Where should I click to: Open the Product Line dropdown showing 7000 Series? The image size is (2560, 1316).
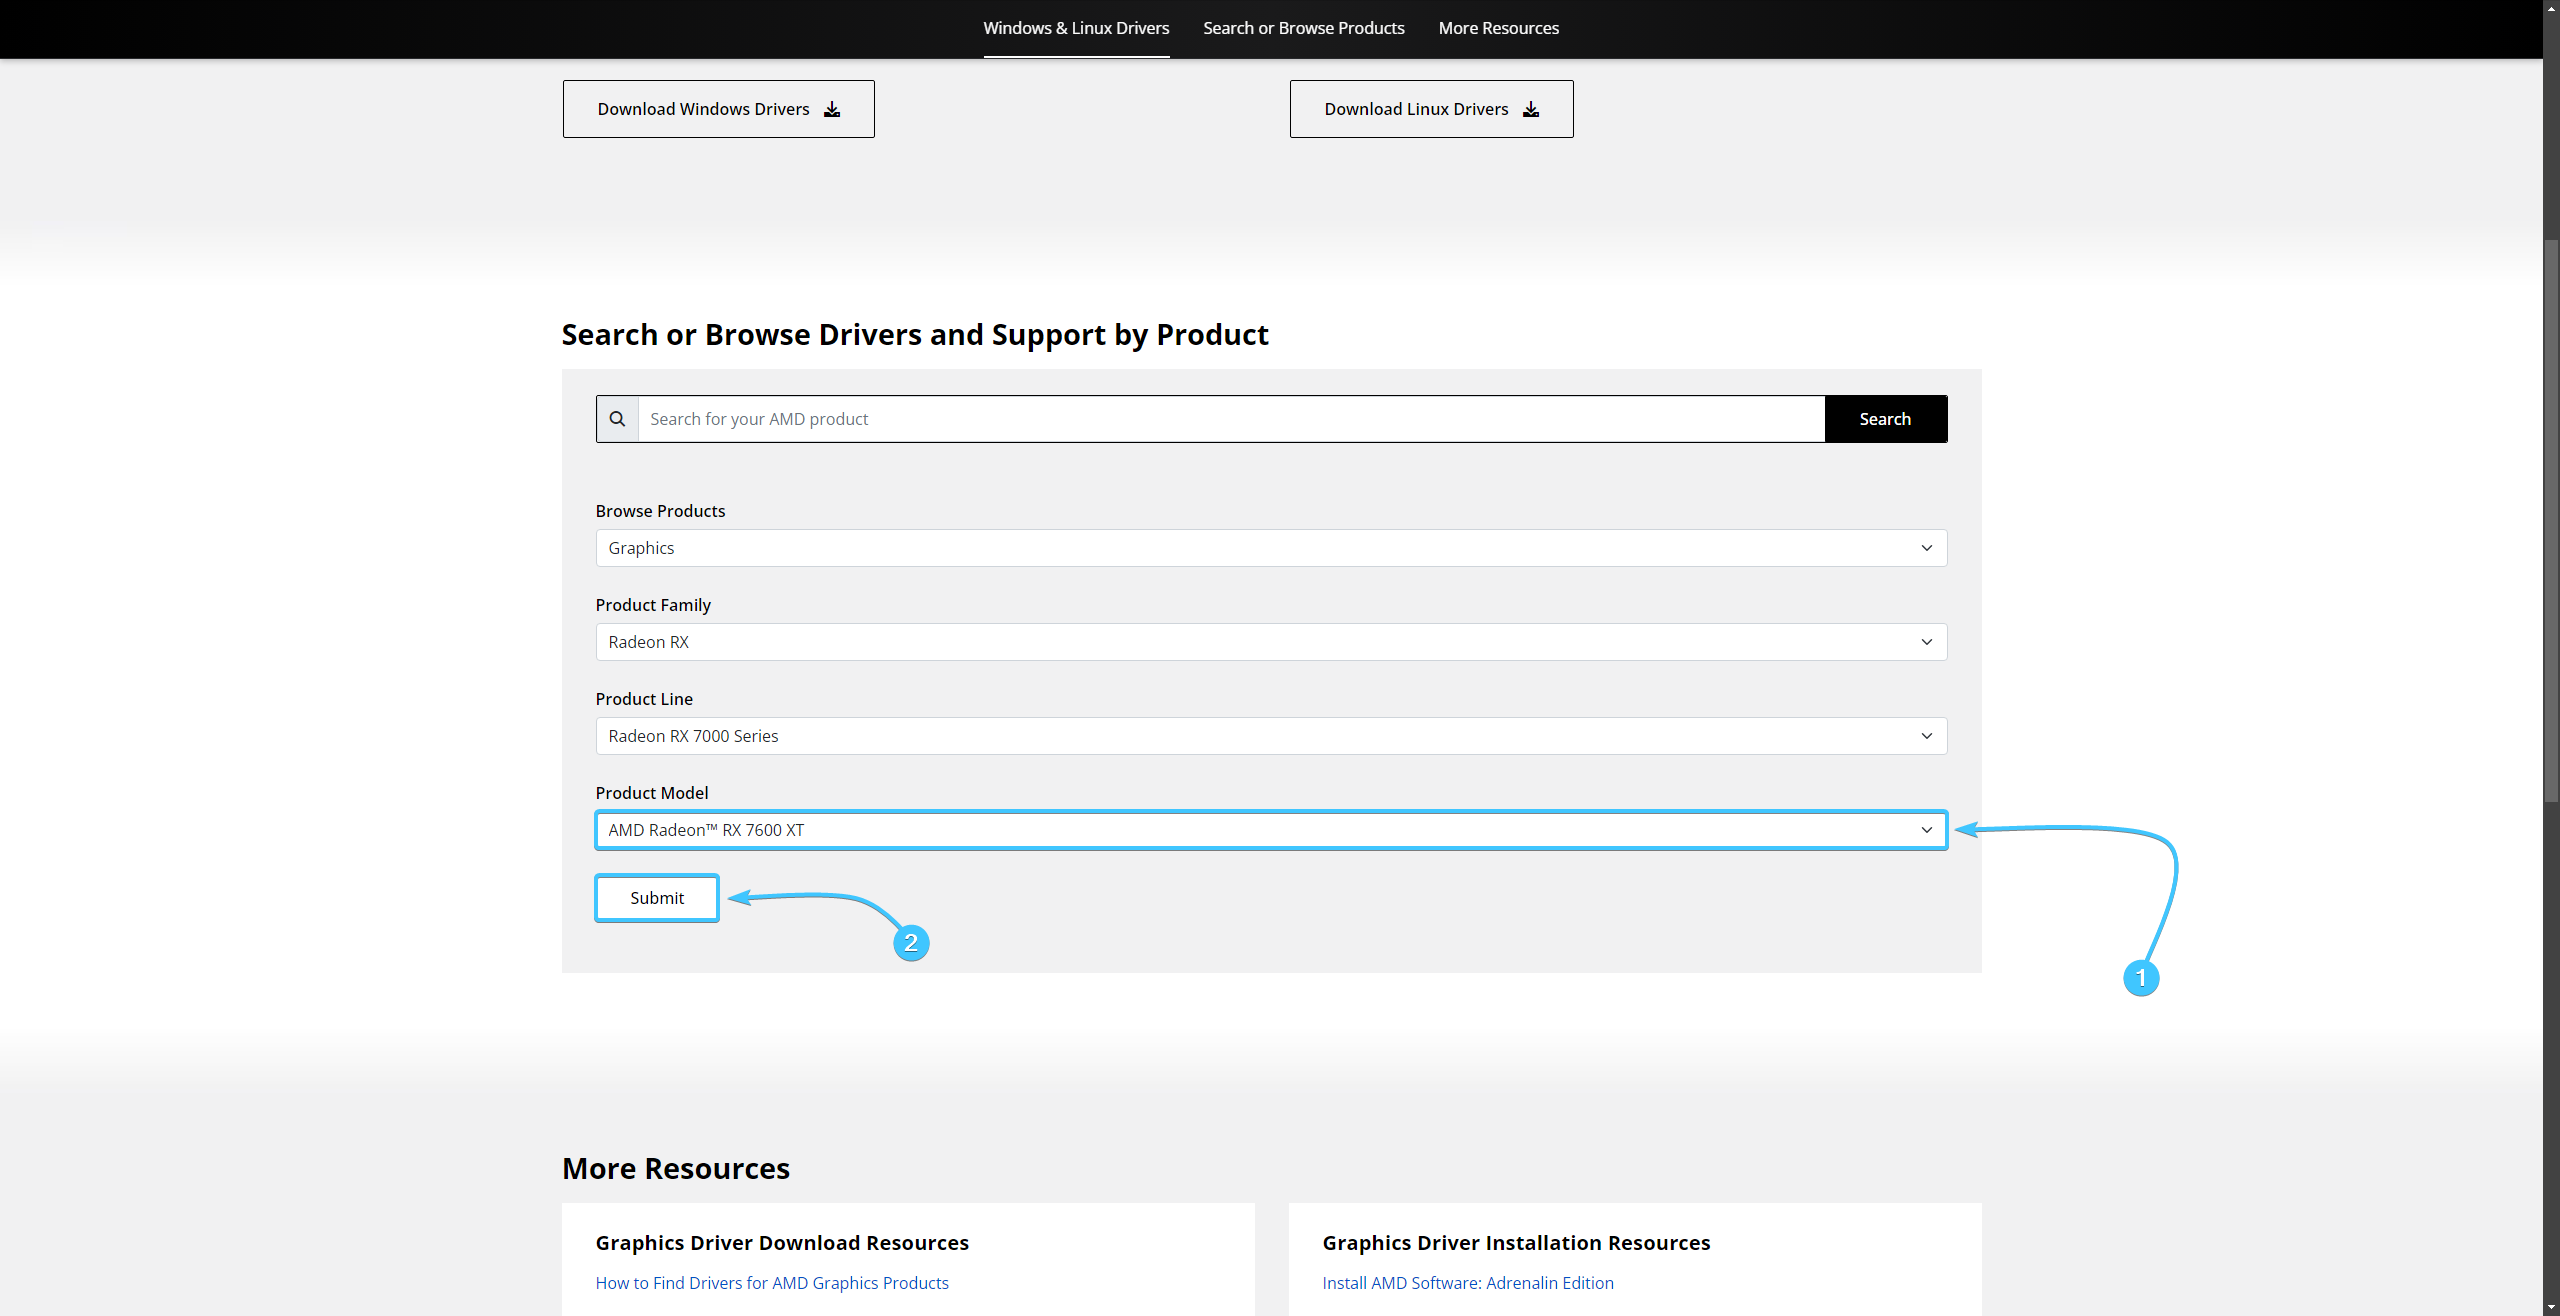pyautogui.click(x=1271, y=736)
